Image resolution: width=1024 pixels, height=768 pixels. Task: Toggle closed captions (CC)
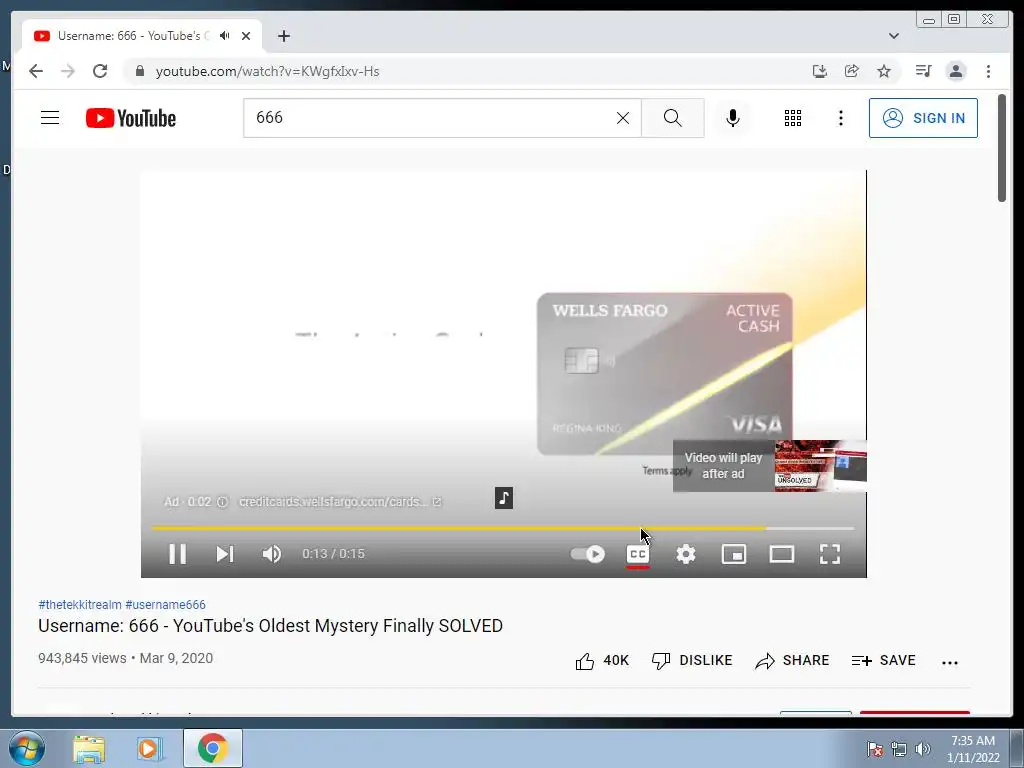(x=637, y=554)
